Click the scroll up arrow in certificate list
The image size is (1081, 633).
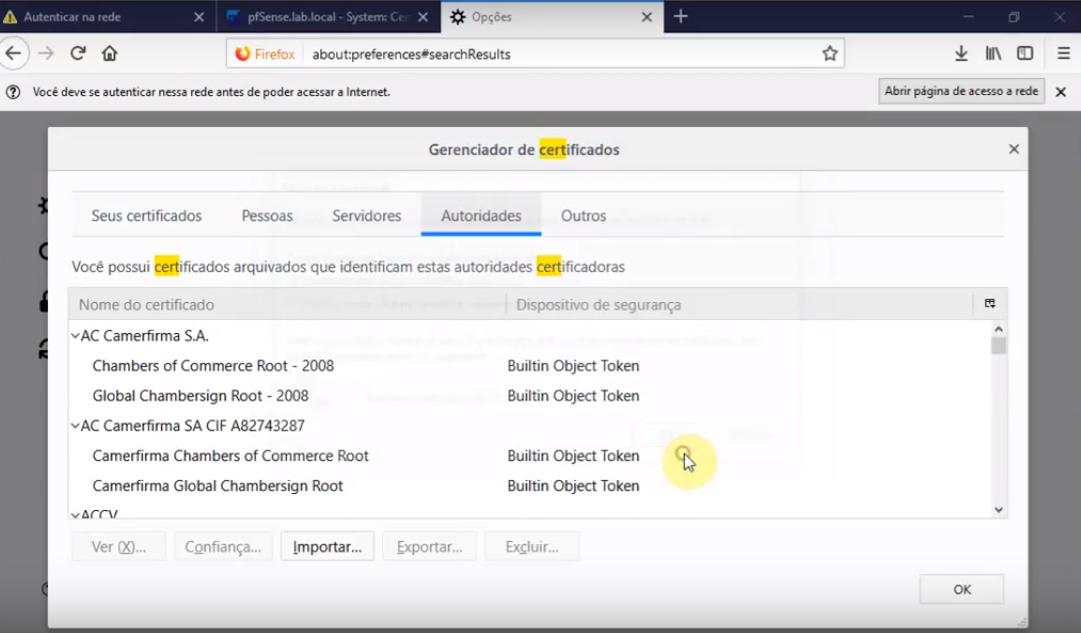(x=998, y=329)
